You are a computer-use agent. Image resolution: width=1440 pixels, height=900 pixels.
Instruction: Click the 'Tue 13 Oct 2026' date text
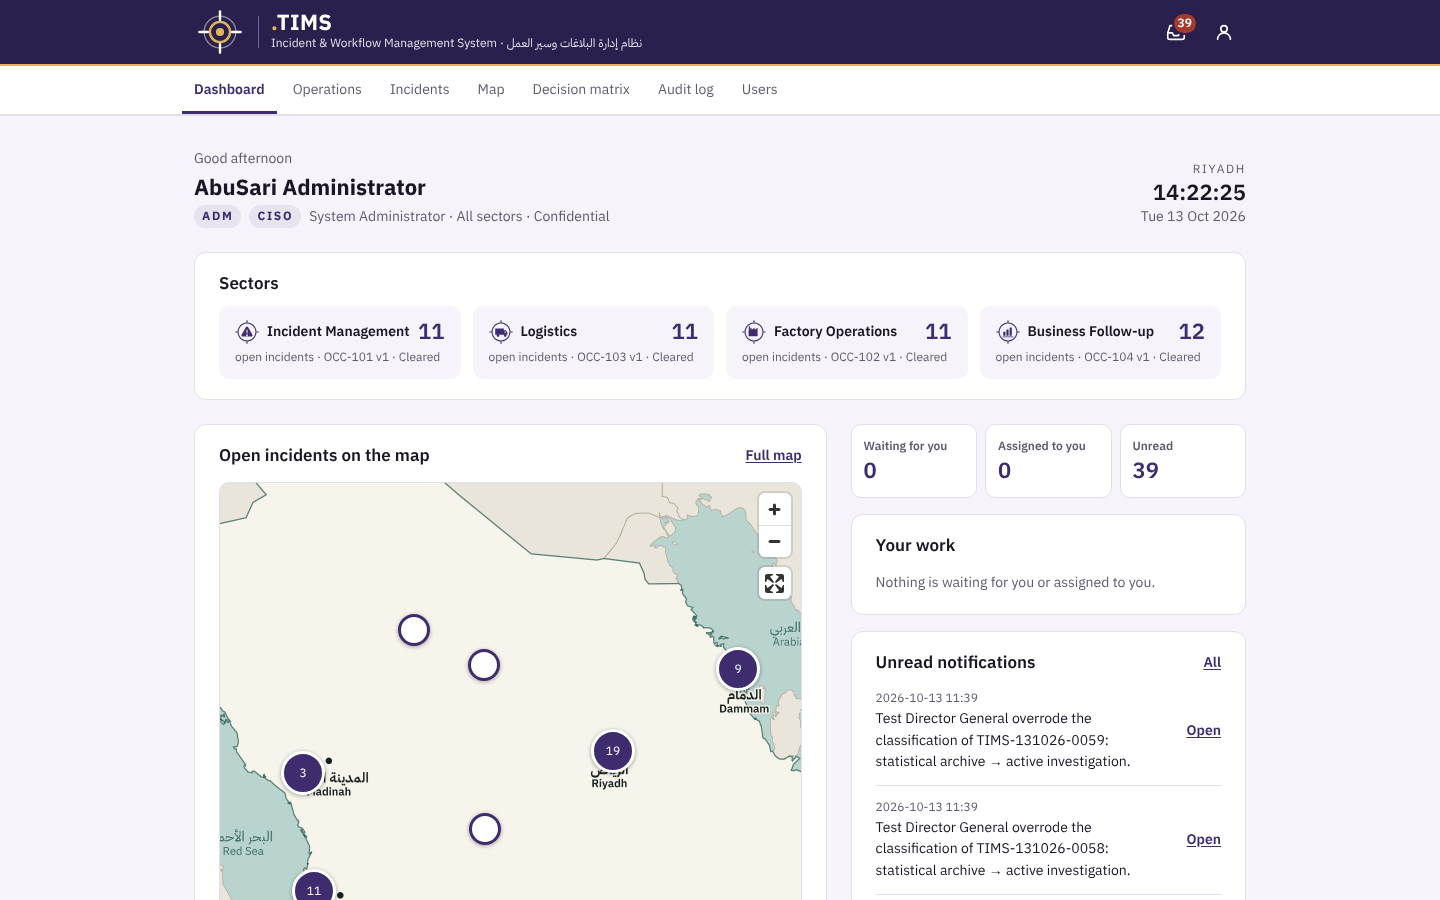coord(1193,216)
